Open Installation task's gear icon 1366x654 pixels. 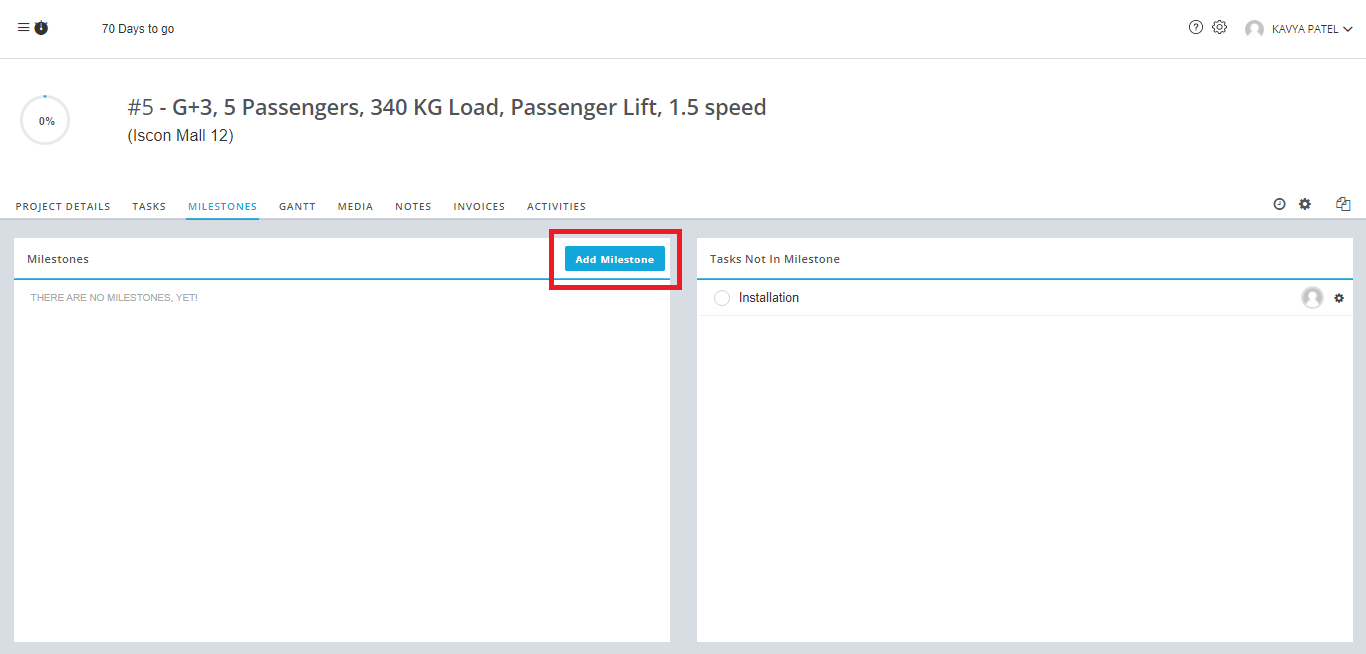coord(1339,298)
